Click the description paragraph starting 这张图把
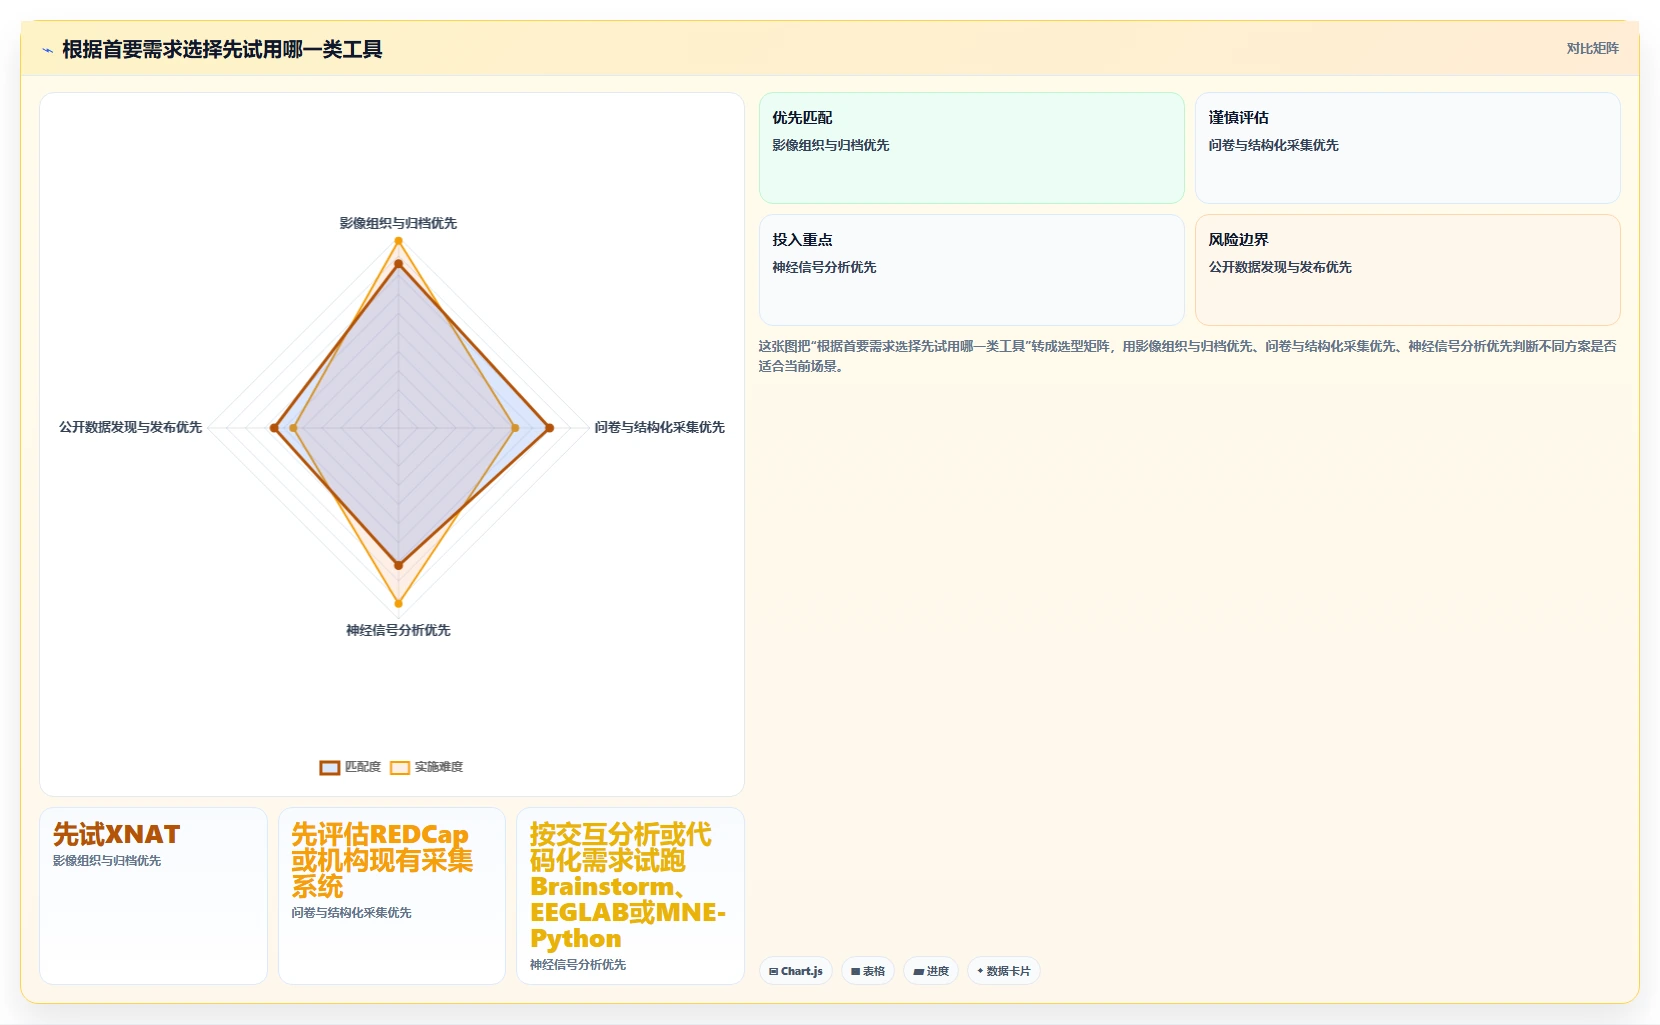The image size is (1660, 1025). click(1188, 356)
